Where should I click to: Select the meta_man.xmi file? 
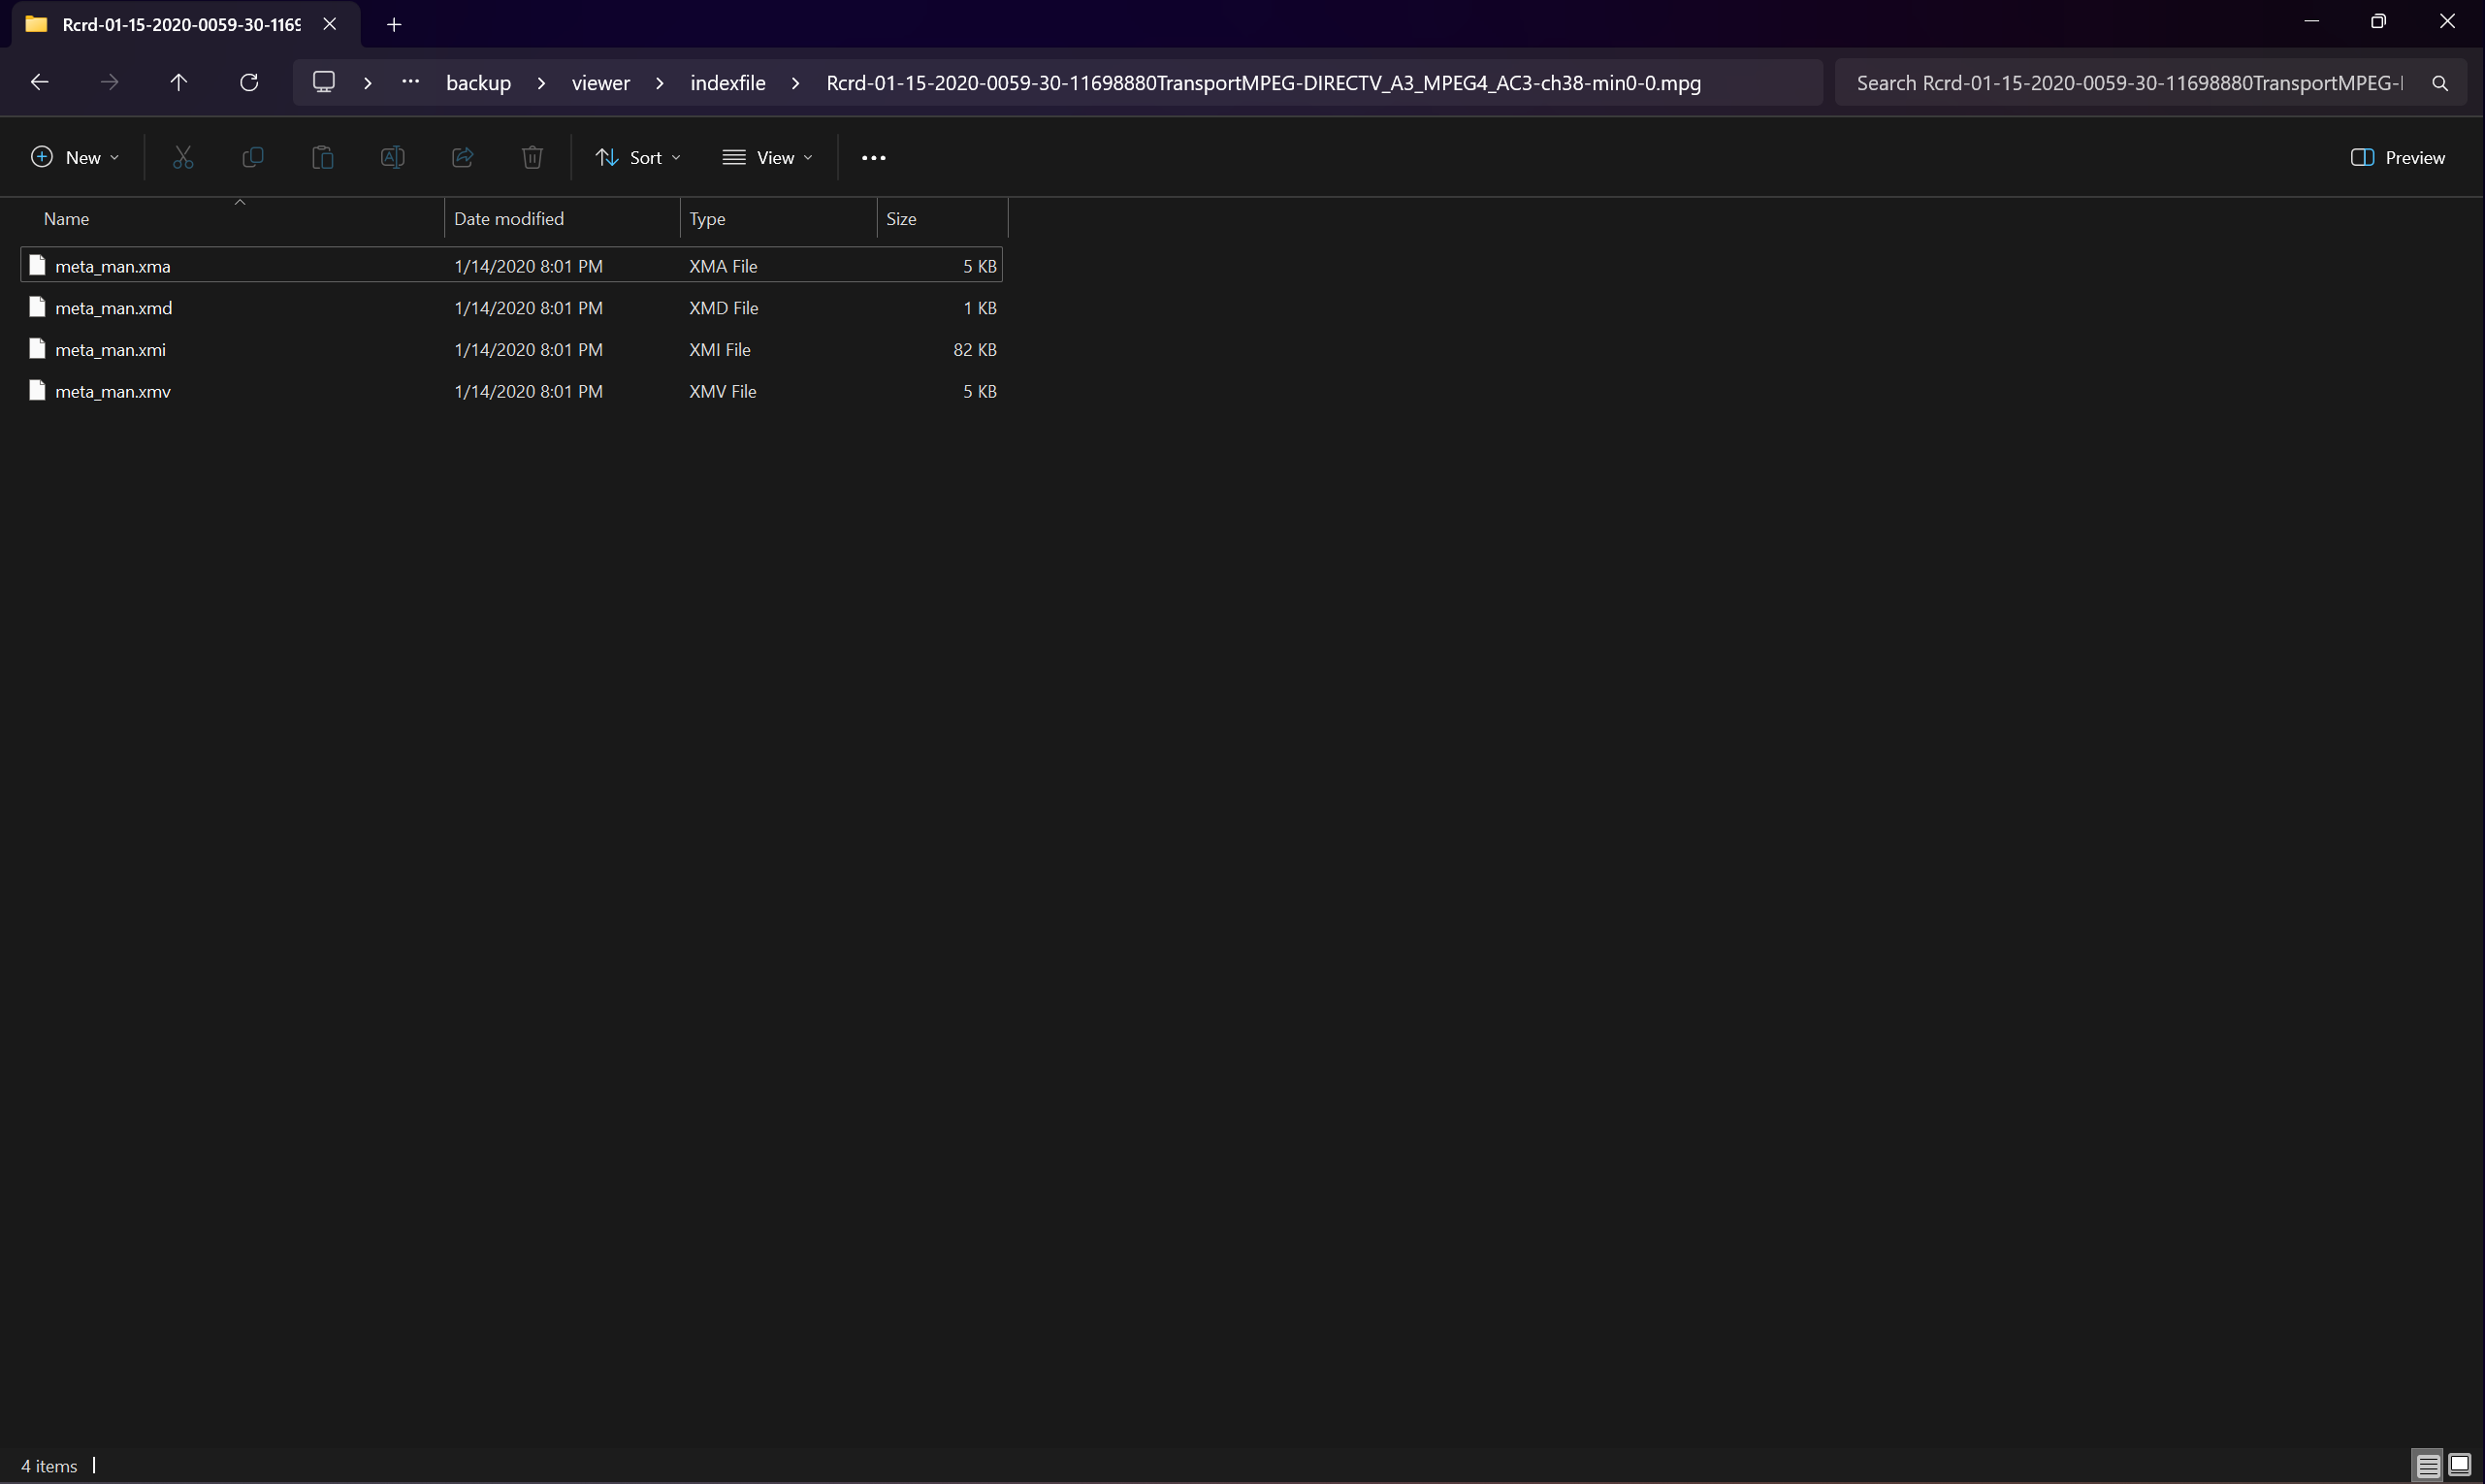click(110, 349)
